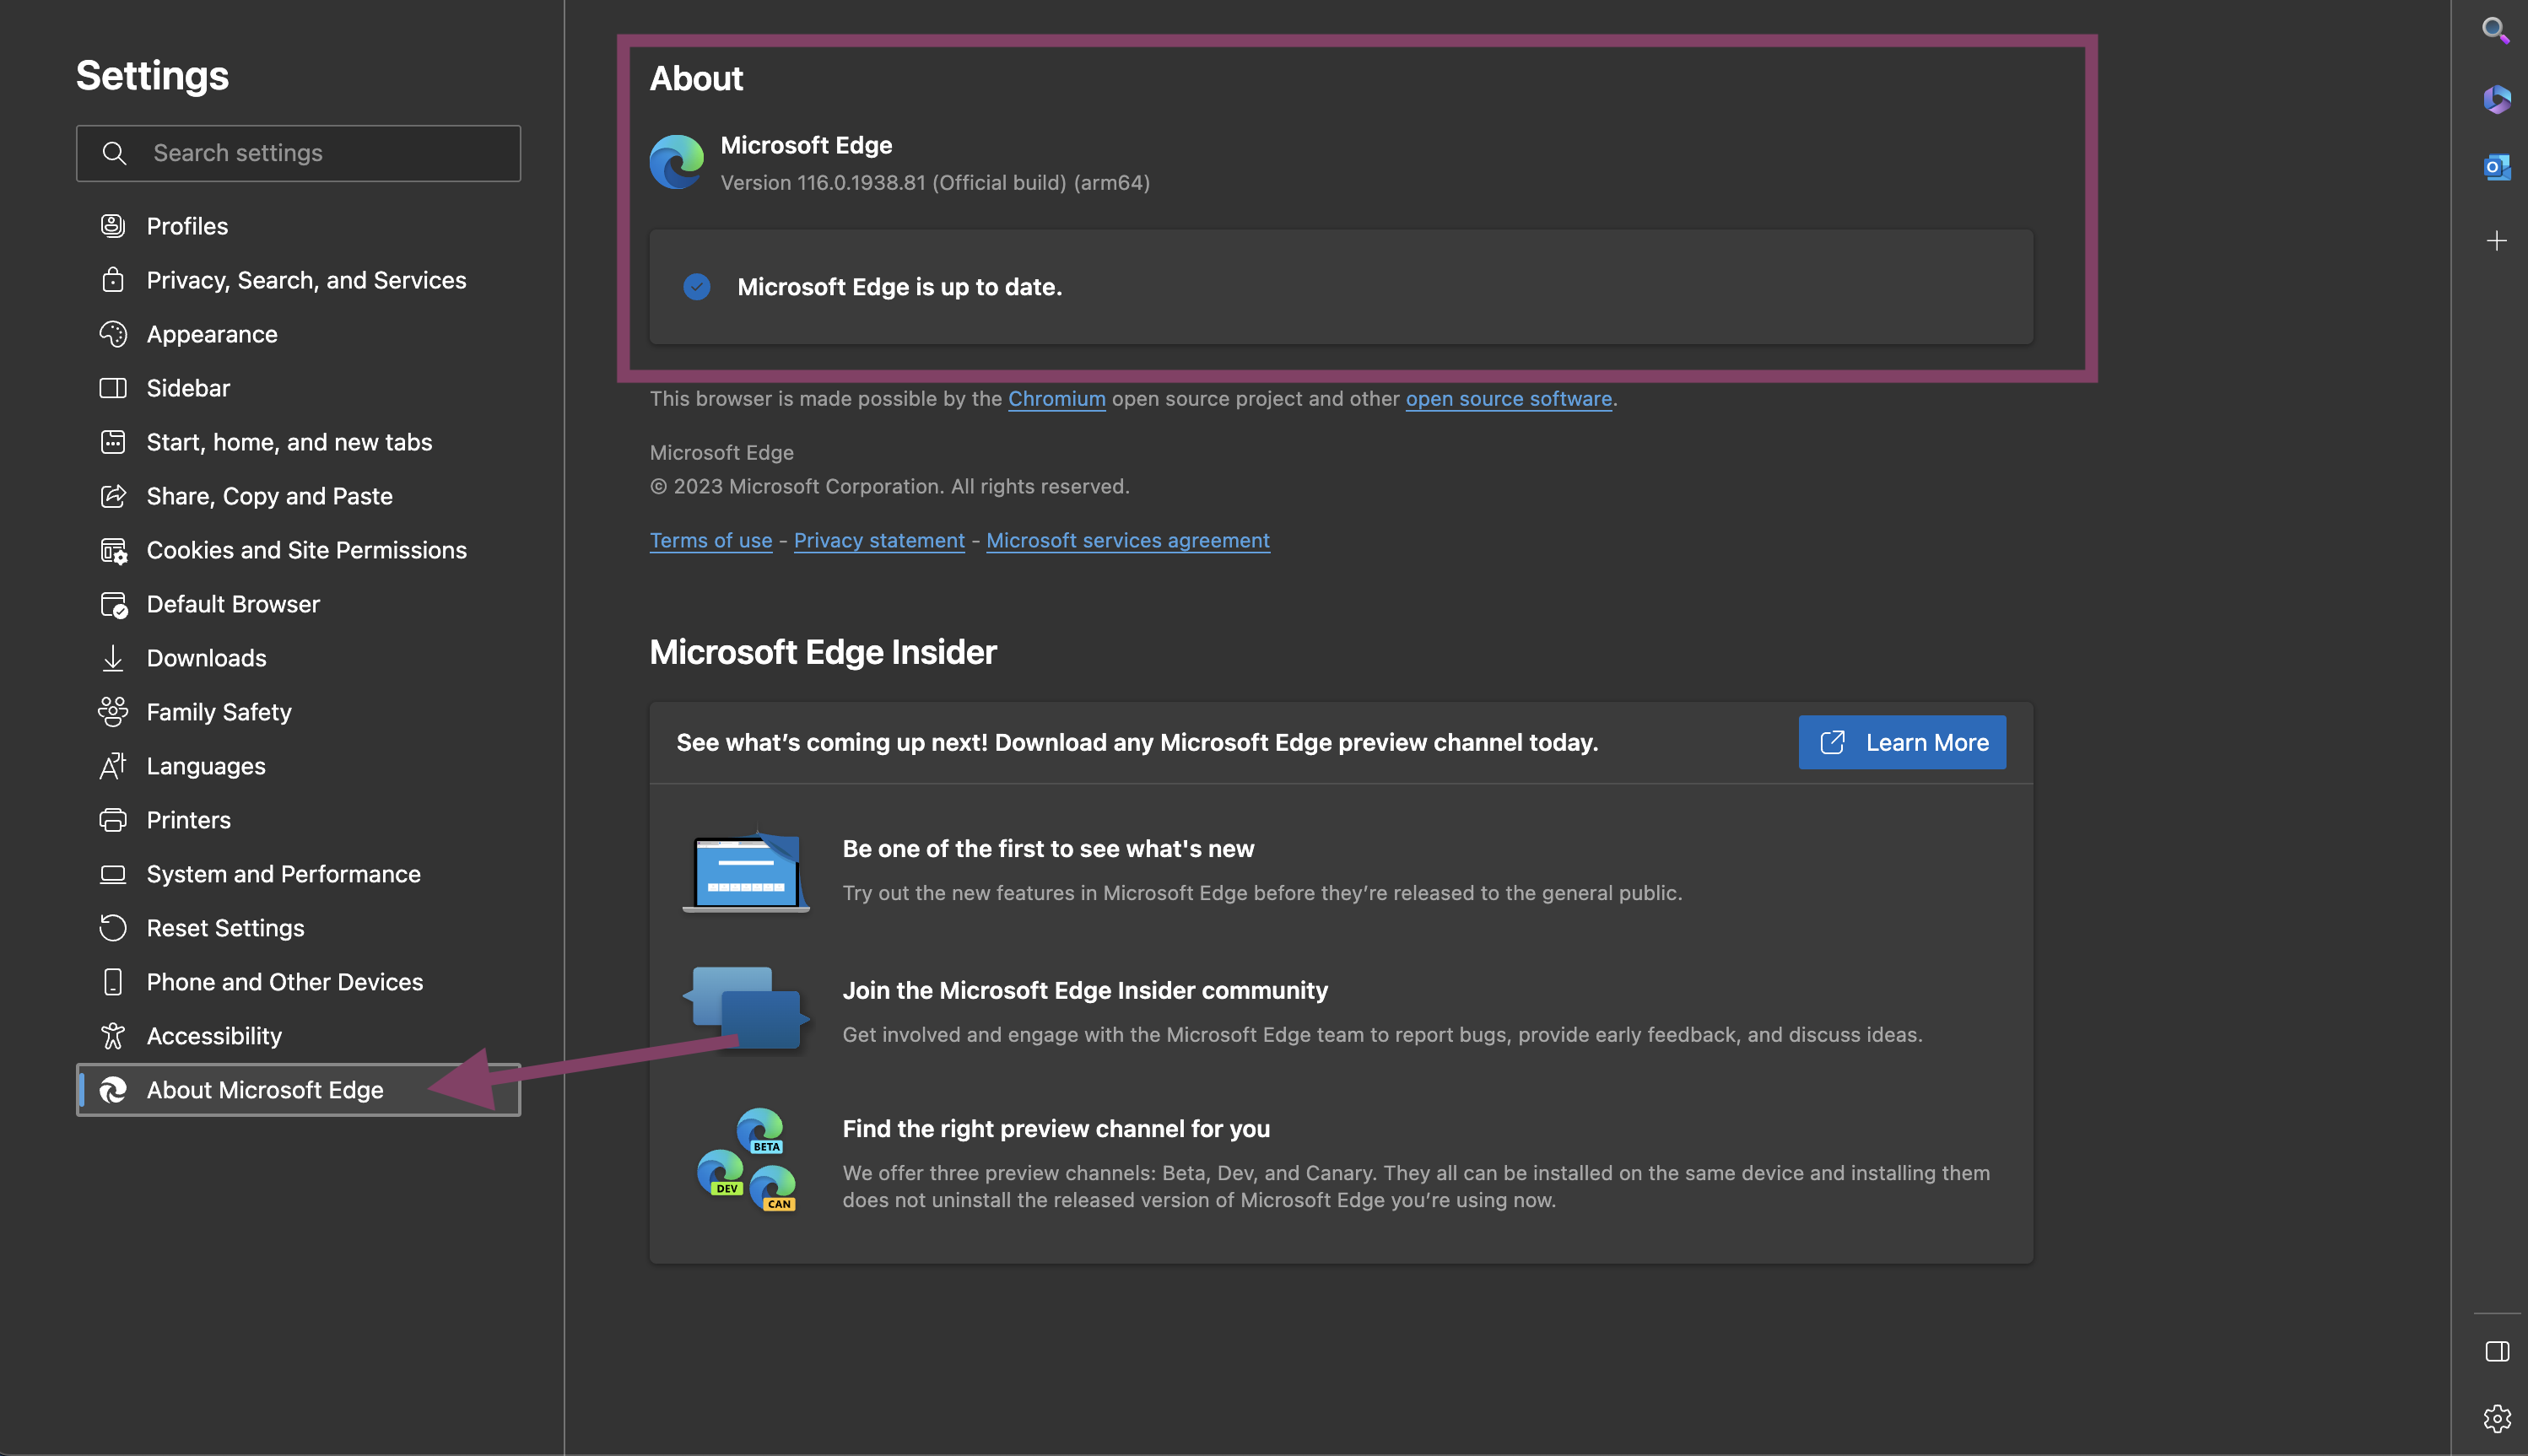Click the Reset Settings circular arrow icon
Screen dimensions: 2528x1456
point(113,928)
